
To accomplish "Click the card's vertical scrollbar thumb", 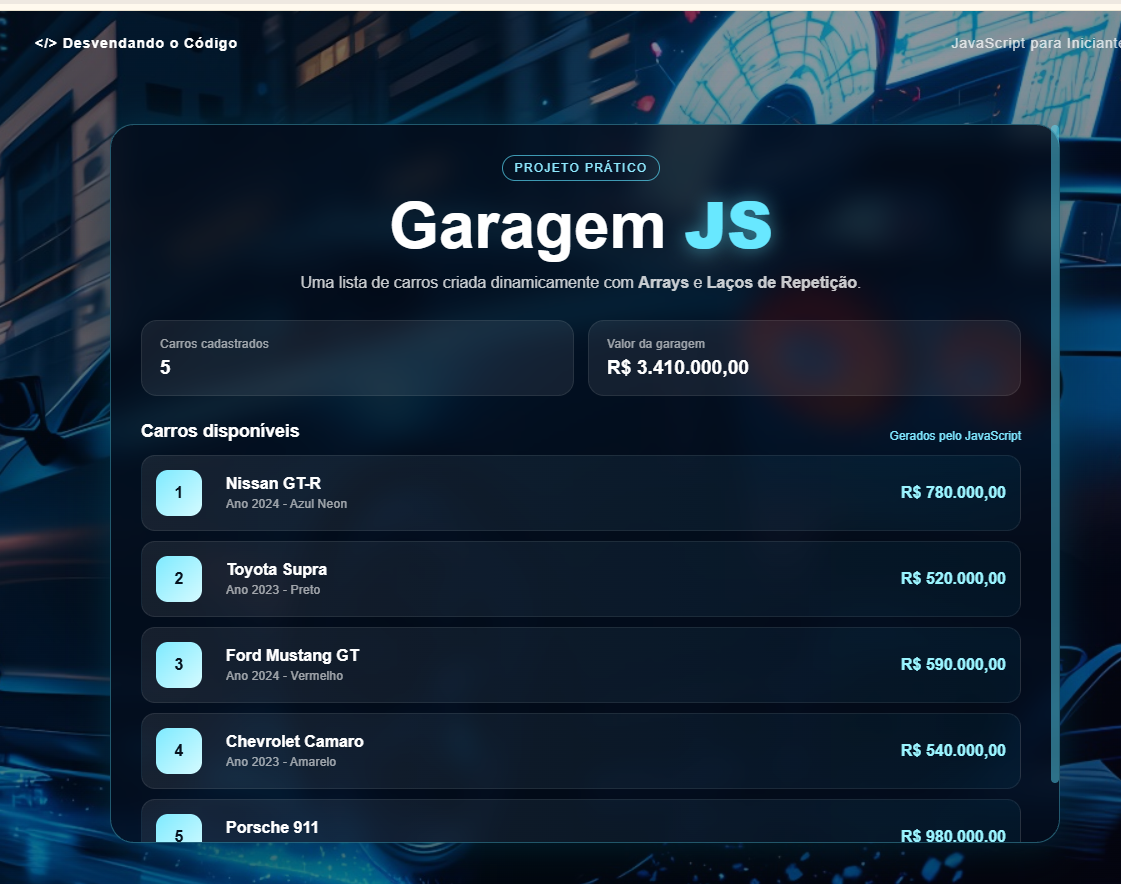I will (x=1055, y=456).
